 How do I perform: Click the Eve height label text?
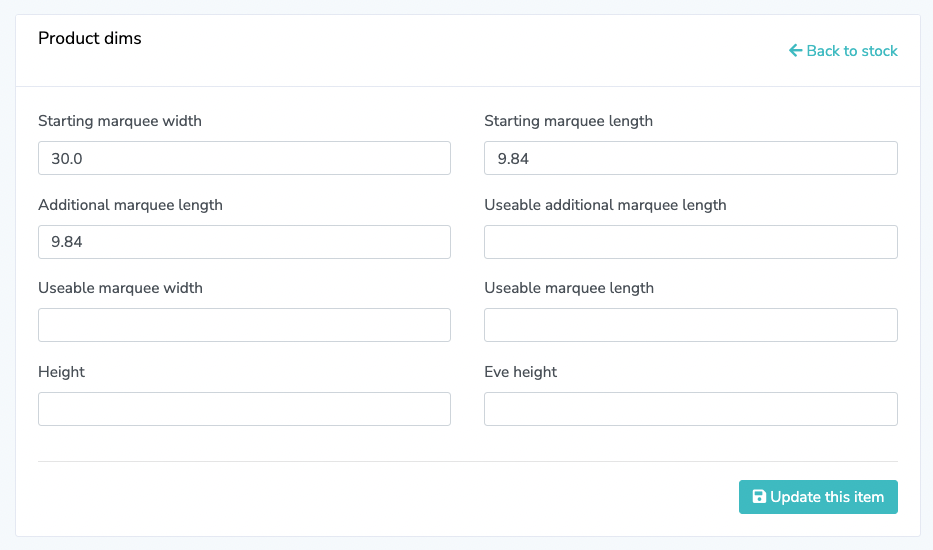521,372
